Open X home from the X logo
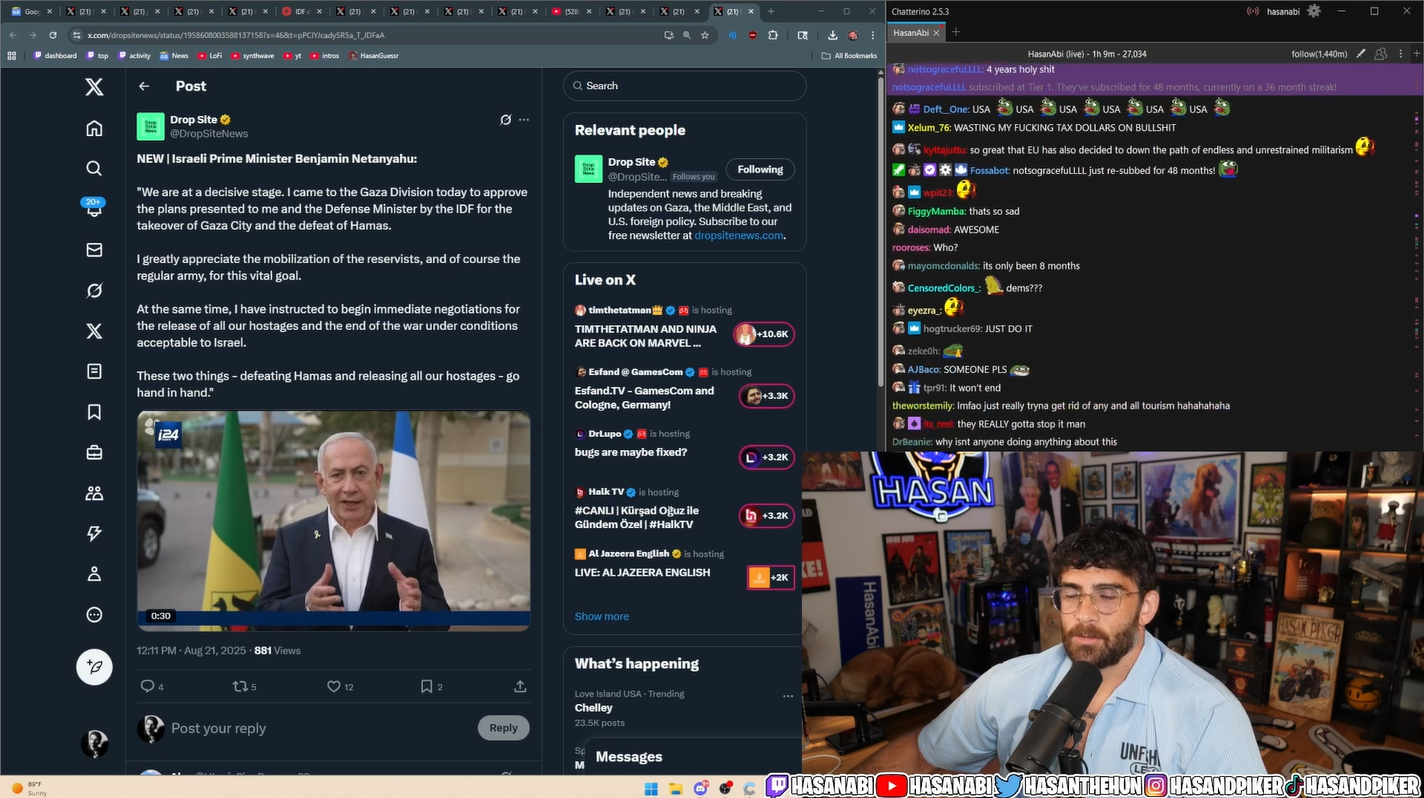Image resolution: width=1424 pixels, height=798 pixels. click(94, 87)
